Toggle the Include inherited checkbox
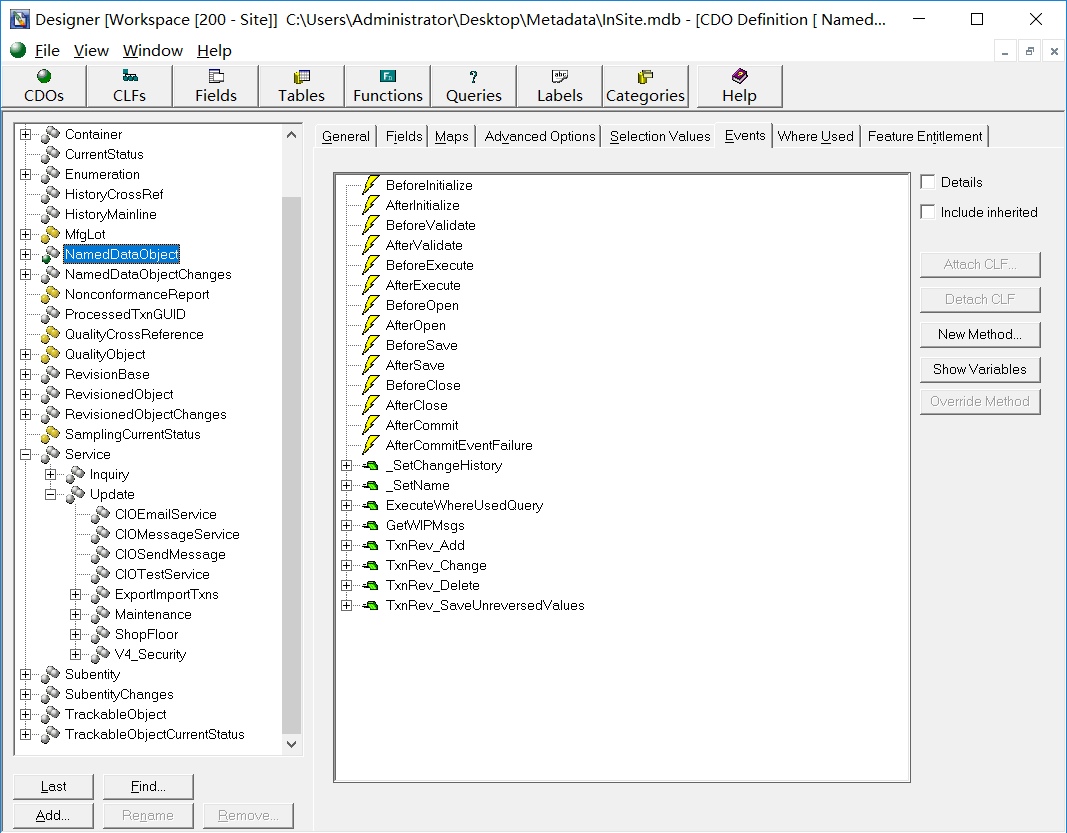1067x833 pixels. coord(928,212)
